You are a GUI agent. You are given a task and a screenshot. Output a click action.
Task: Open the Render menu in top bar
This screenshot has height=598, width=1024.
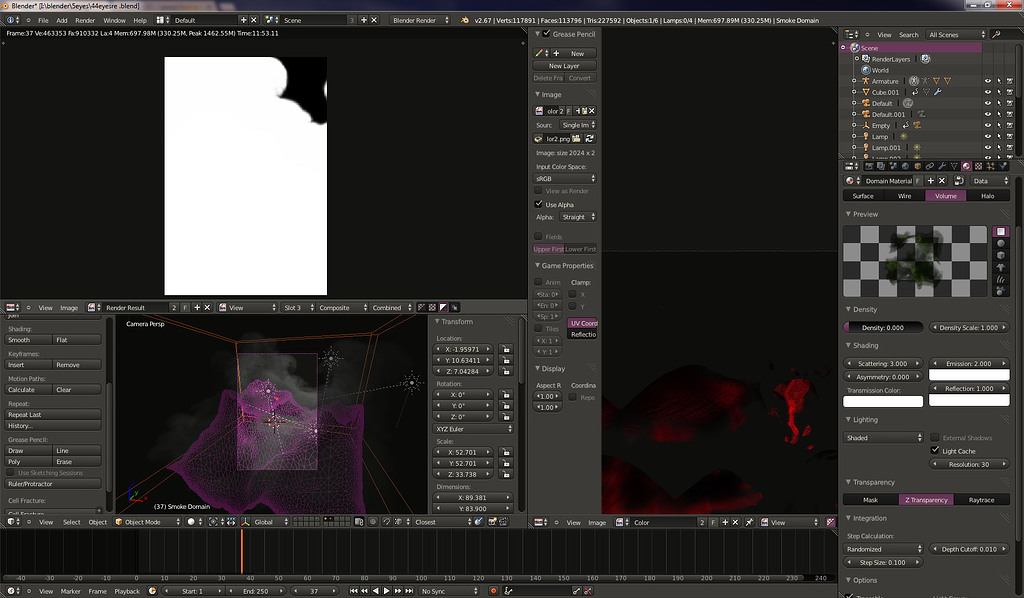[x=85, y=20]
